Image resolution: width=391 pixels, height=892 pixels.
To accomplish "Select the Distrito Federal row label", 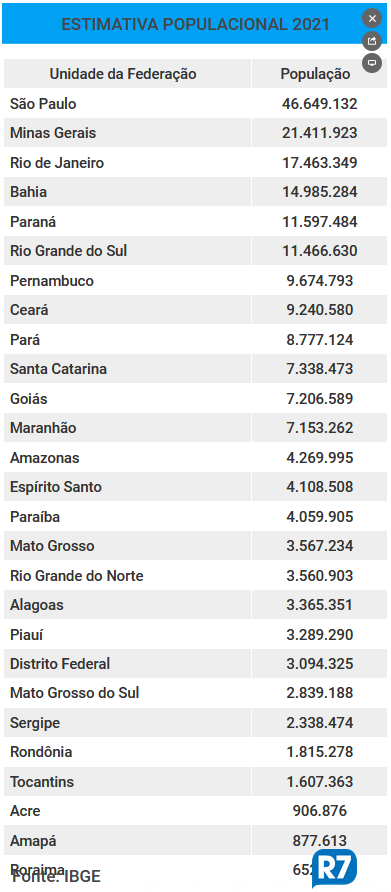I will 60,664.
